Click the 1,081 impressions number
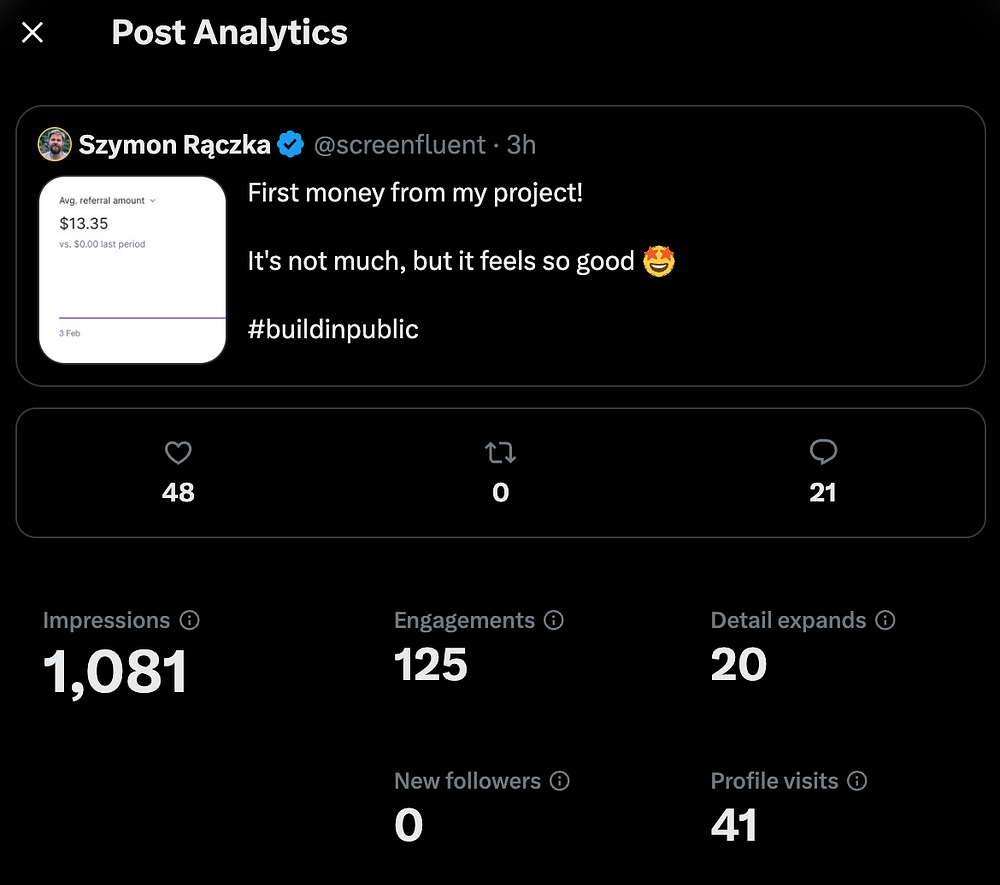This screenshot has width=1000, height=885. (x=116, y=670)
